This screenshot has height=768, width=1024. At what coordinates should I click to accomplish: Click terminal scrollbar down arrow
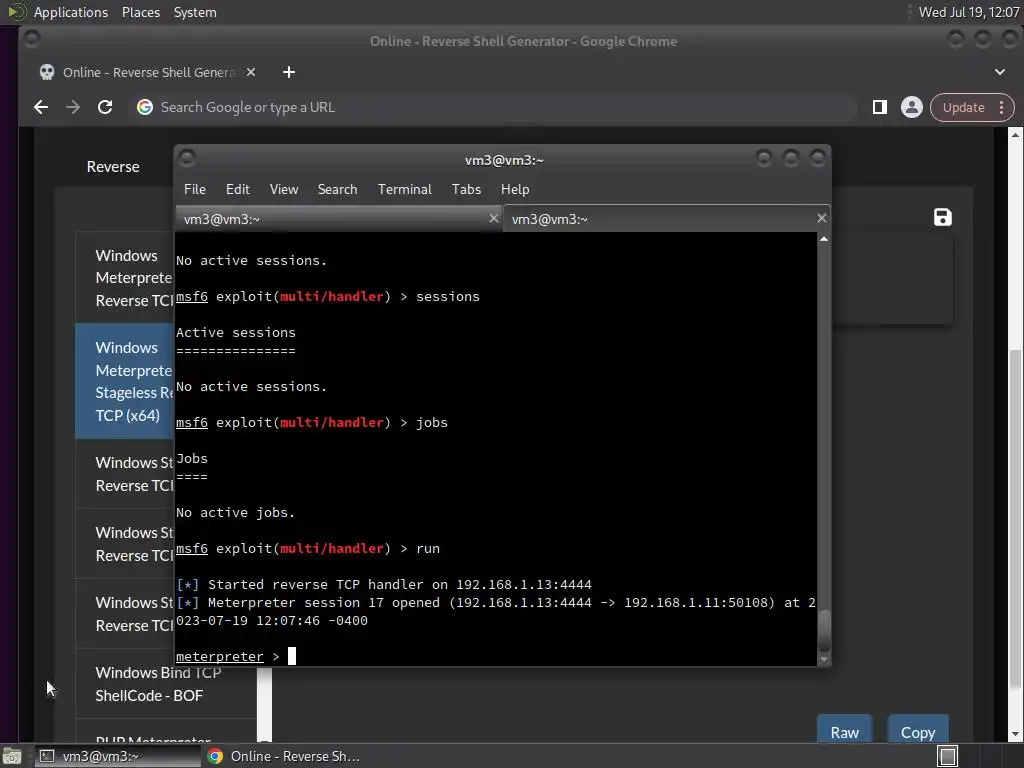pyautogui.click(x=824, y=660)
